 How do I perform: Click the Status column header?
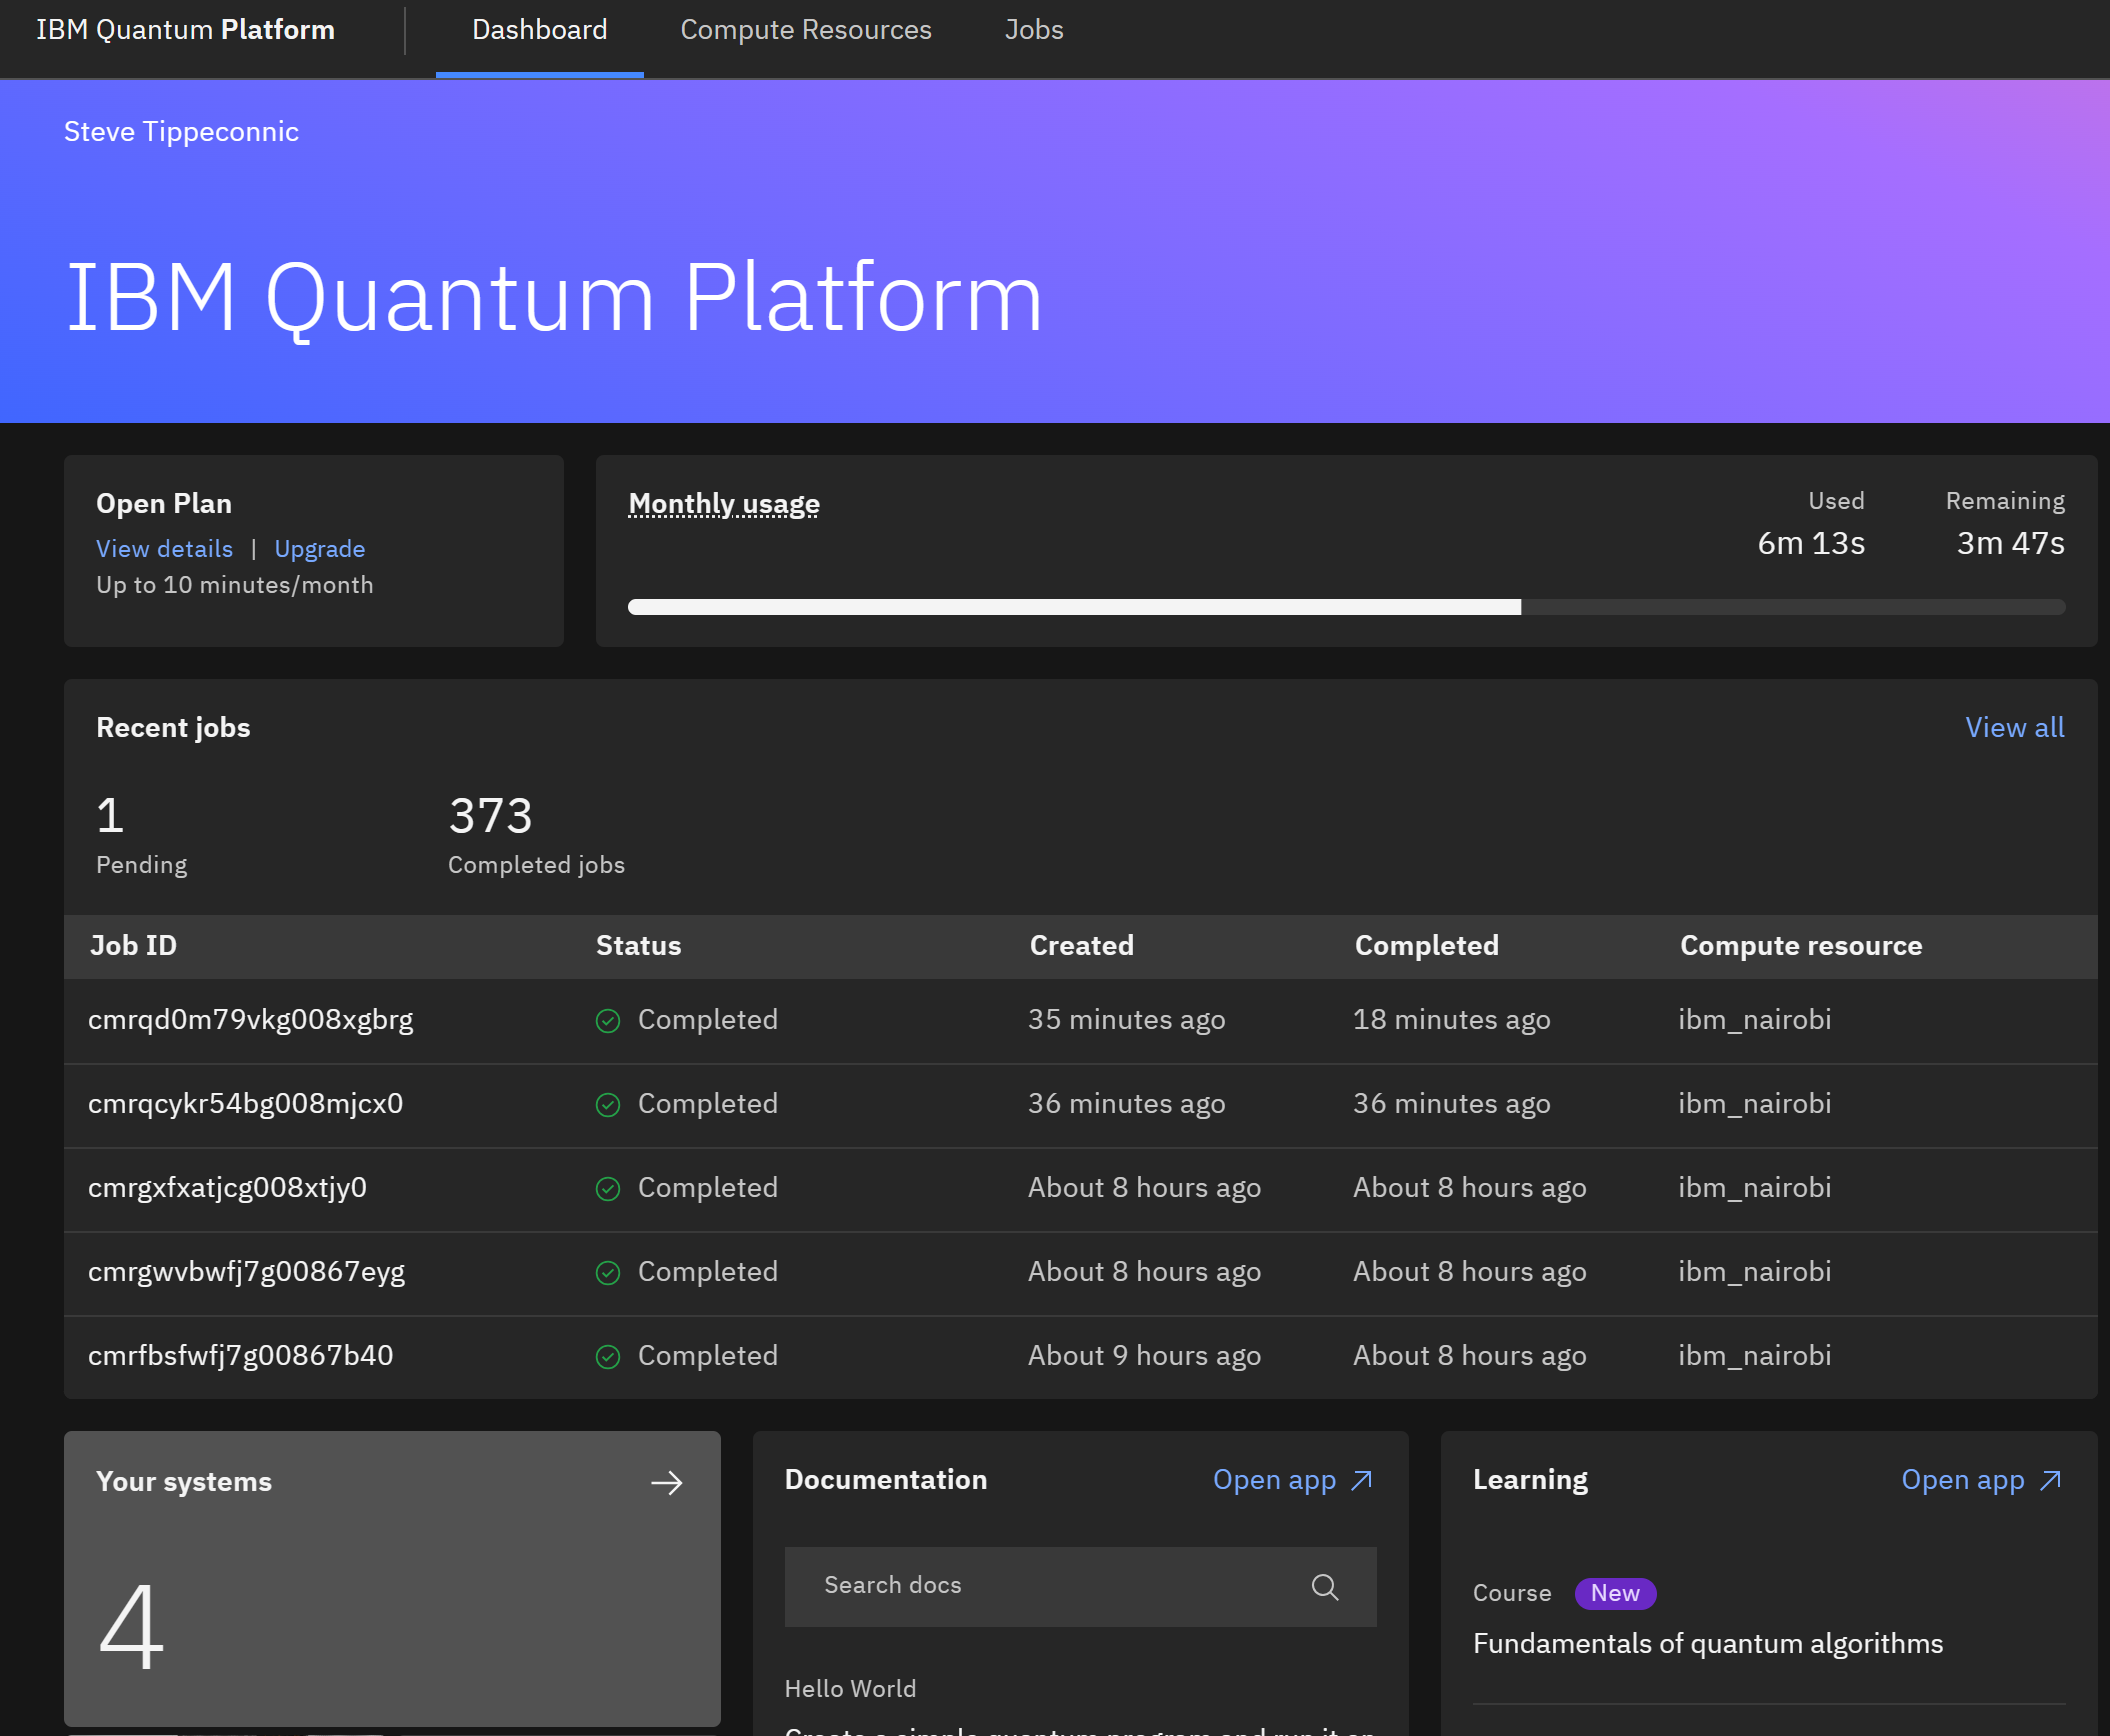coord(638,945)
